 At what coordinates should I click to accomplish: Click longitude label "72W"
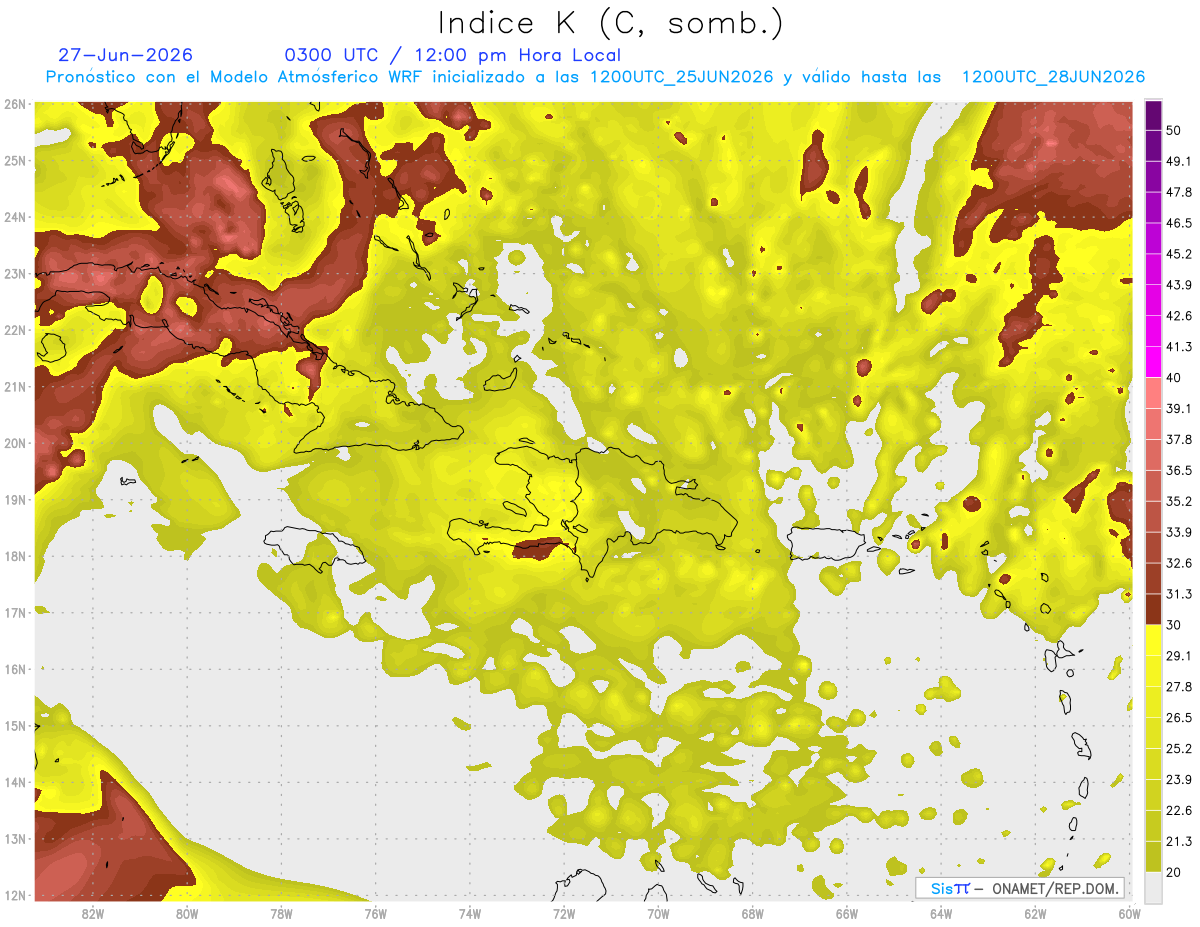(x=564, y=913)
